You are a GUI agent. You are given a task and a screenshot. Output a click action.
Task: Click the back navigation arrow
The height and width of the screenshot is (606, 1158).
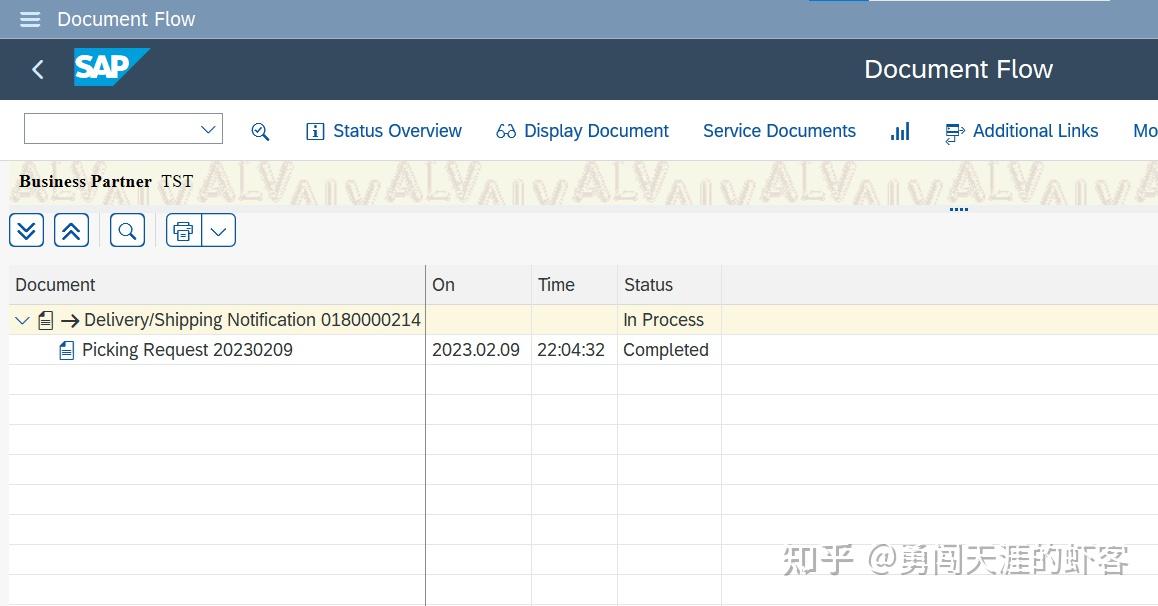pyautogui.click(x=37, y=69)
